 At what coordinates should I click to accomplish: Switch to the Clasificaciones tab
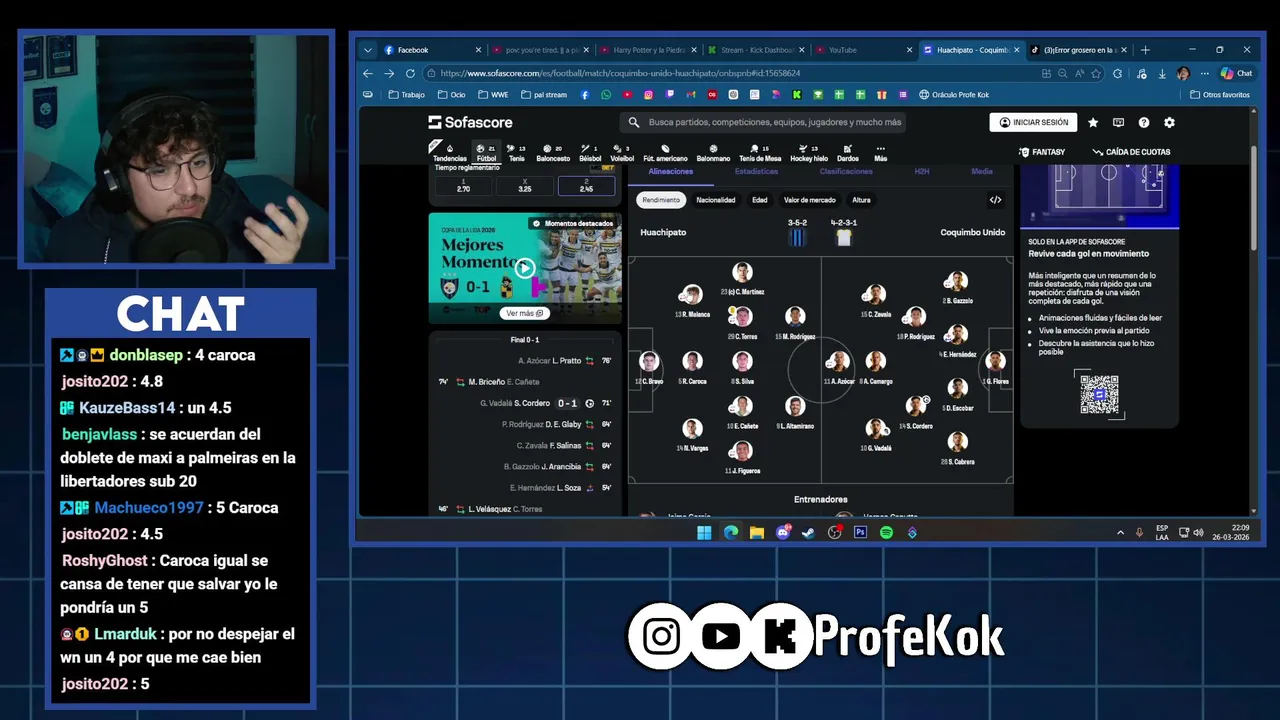(x=846, y=172)
